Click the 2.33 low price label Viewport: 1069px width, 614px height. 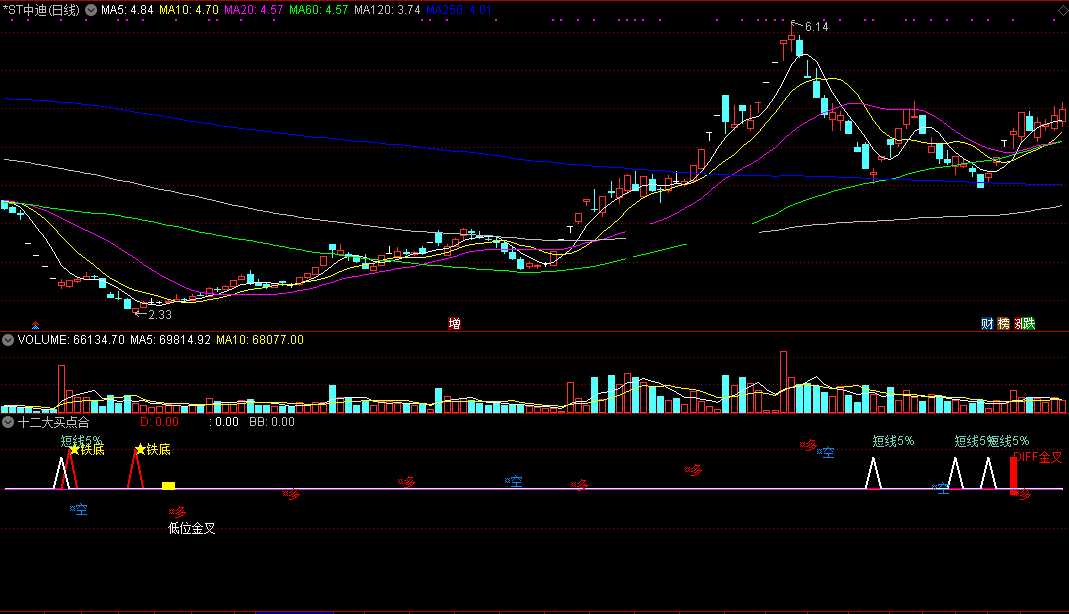coord(160,315)
